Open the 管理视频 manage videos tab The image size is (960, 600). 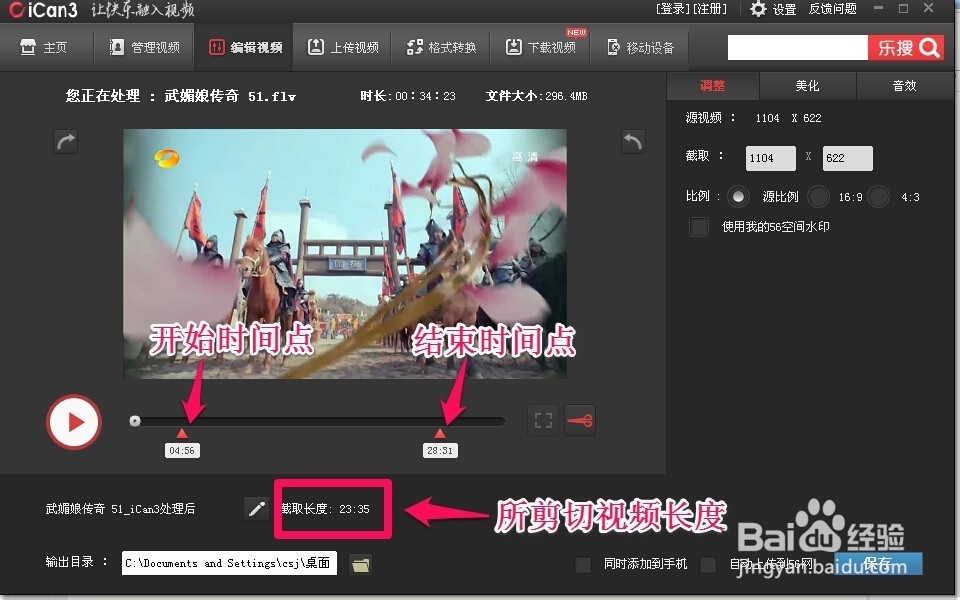(144, 47)
